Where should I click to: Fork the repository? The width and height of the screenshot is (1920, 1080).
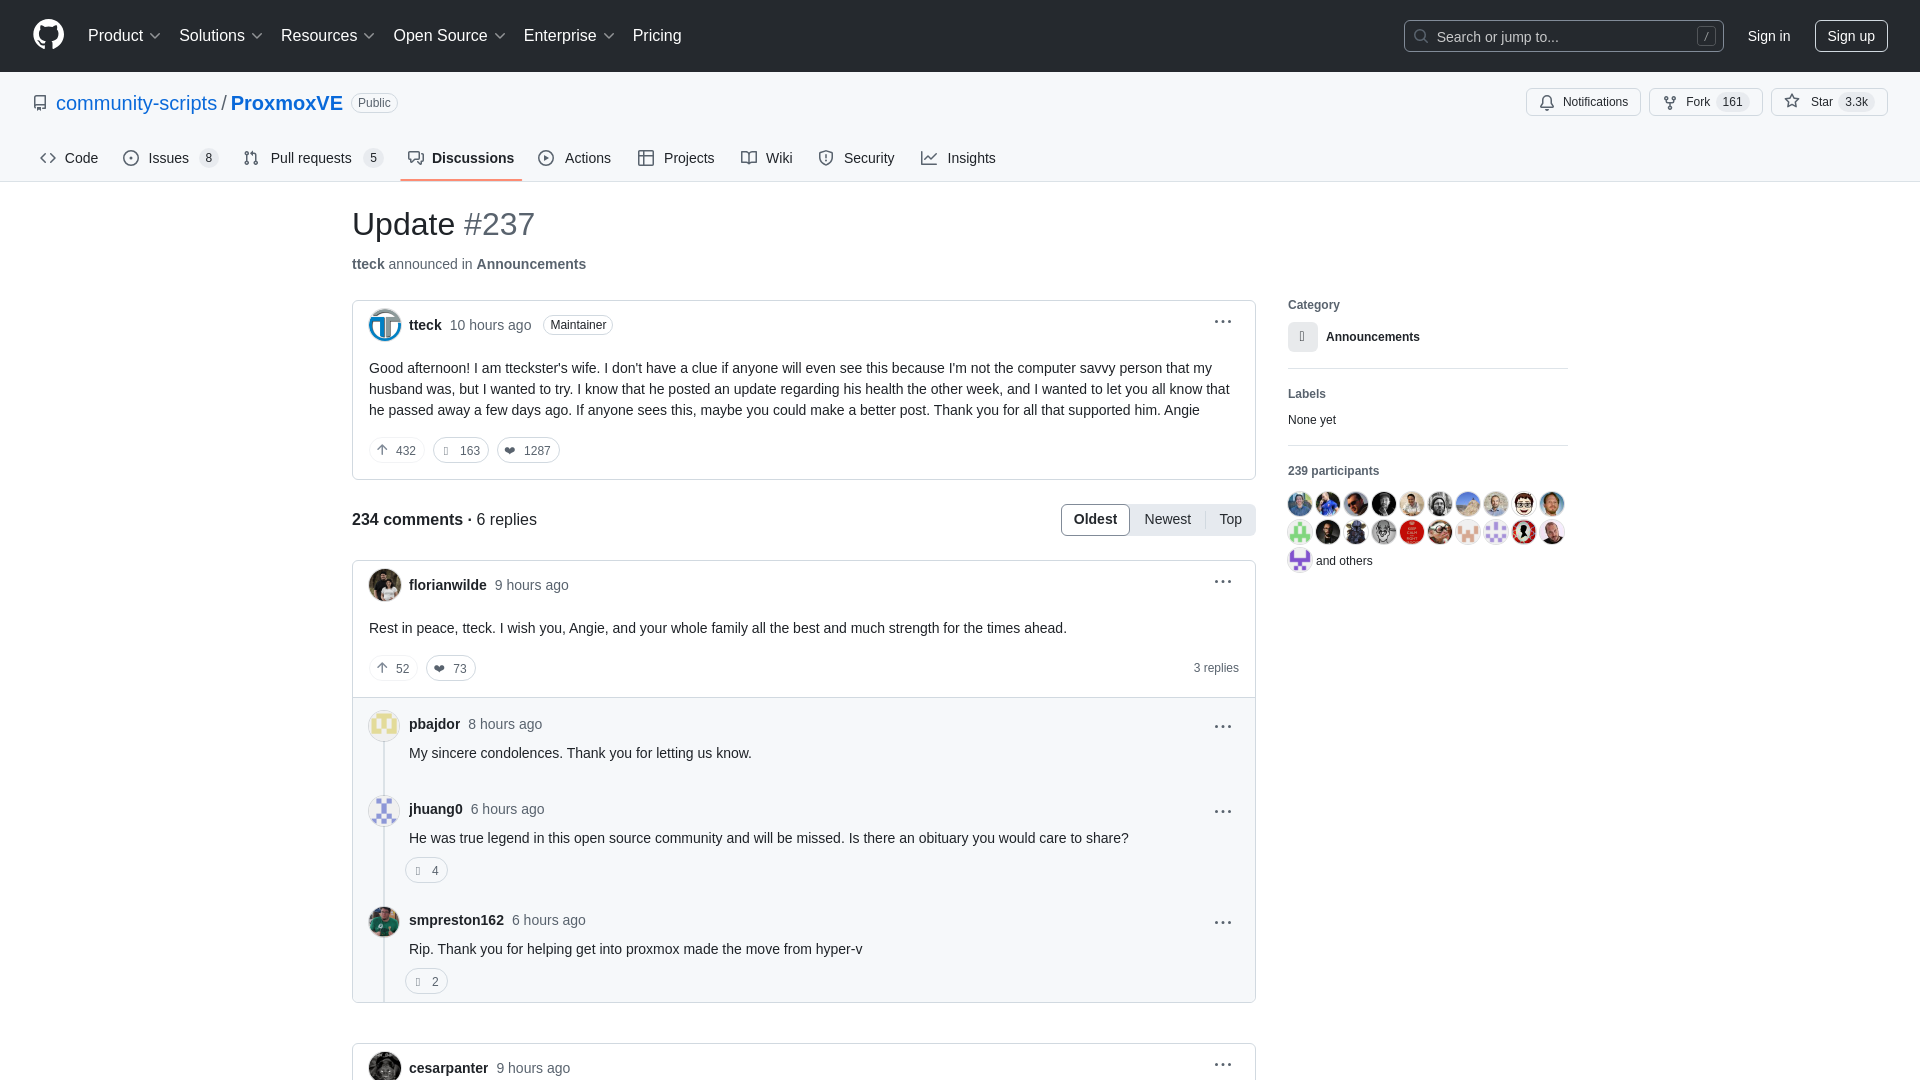coord(1705,102)
